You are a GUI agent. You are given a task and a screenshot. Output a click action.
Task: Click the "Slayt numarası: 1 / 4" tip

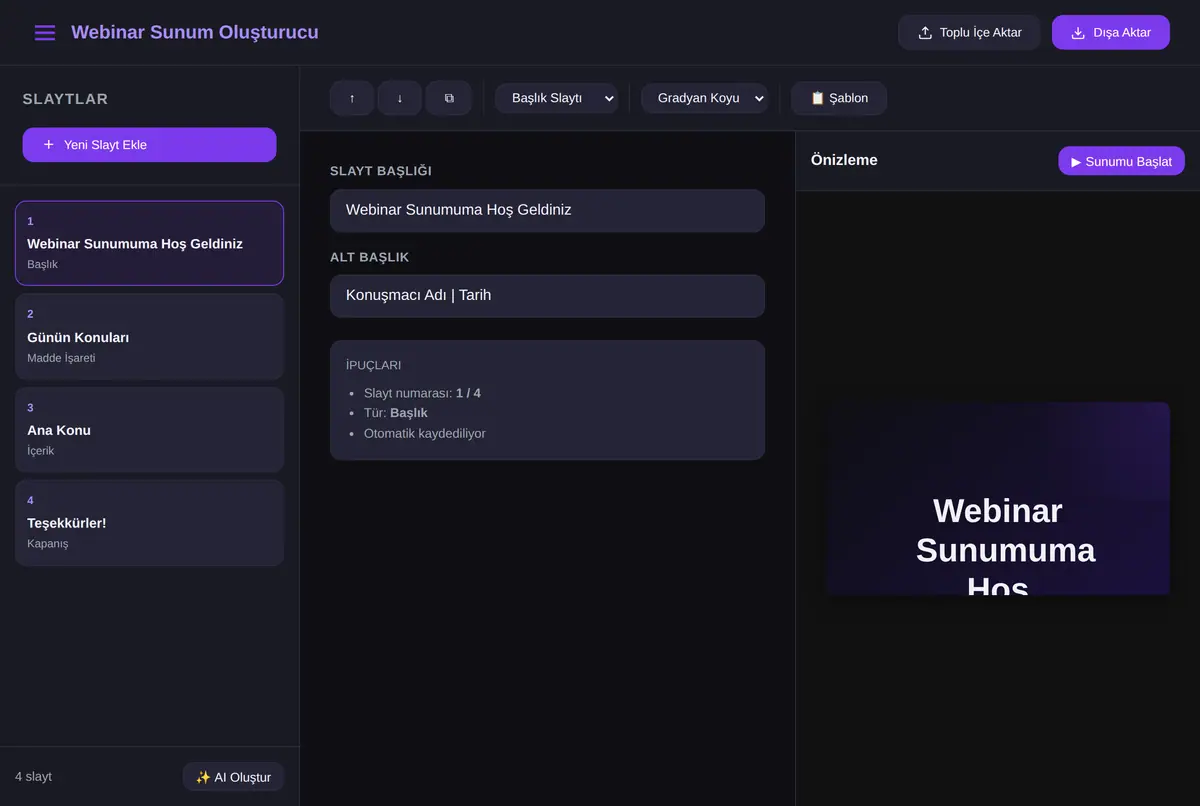pos(422,393)
